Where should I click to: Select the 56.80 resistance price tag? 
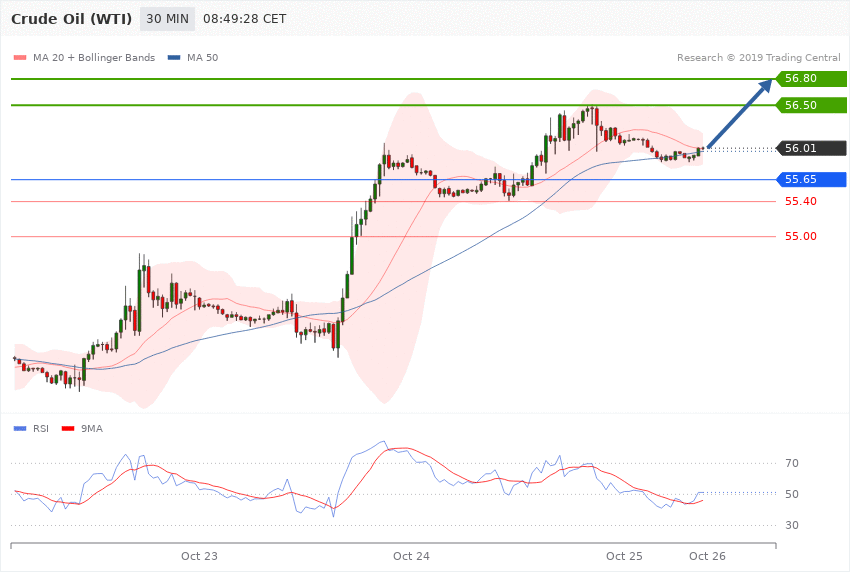coord(811,79)
